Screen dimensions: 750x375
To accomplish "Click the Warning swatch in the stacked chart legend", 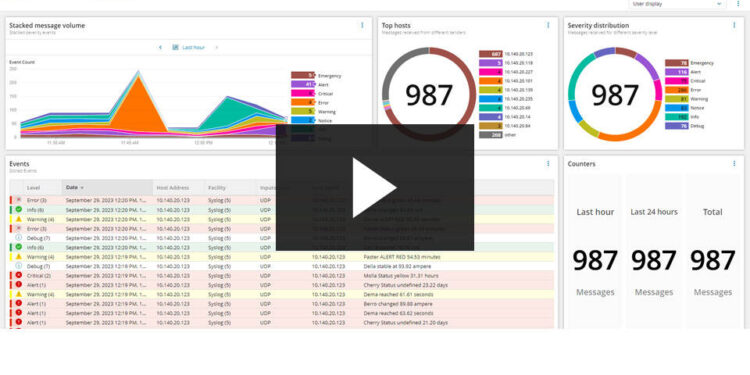I will pos(302,111).
